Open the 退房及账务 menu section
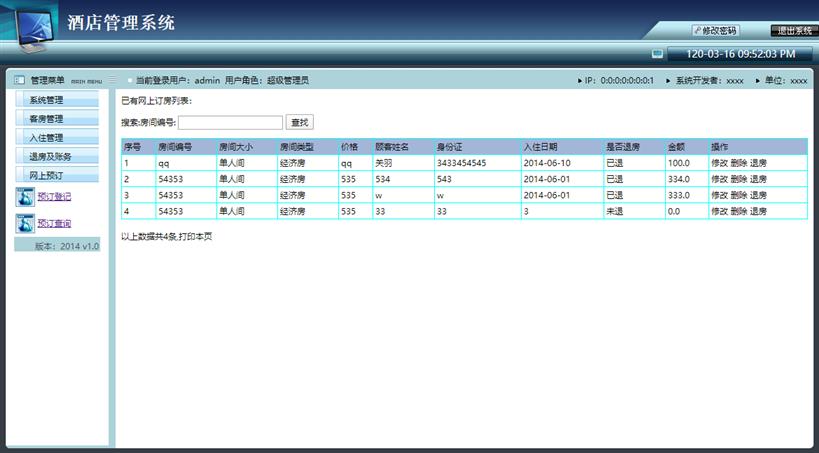 click(57, 157)
